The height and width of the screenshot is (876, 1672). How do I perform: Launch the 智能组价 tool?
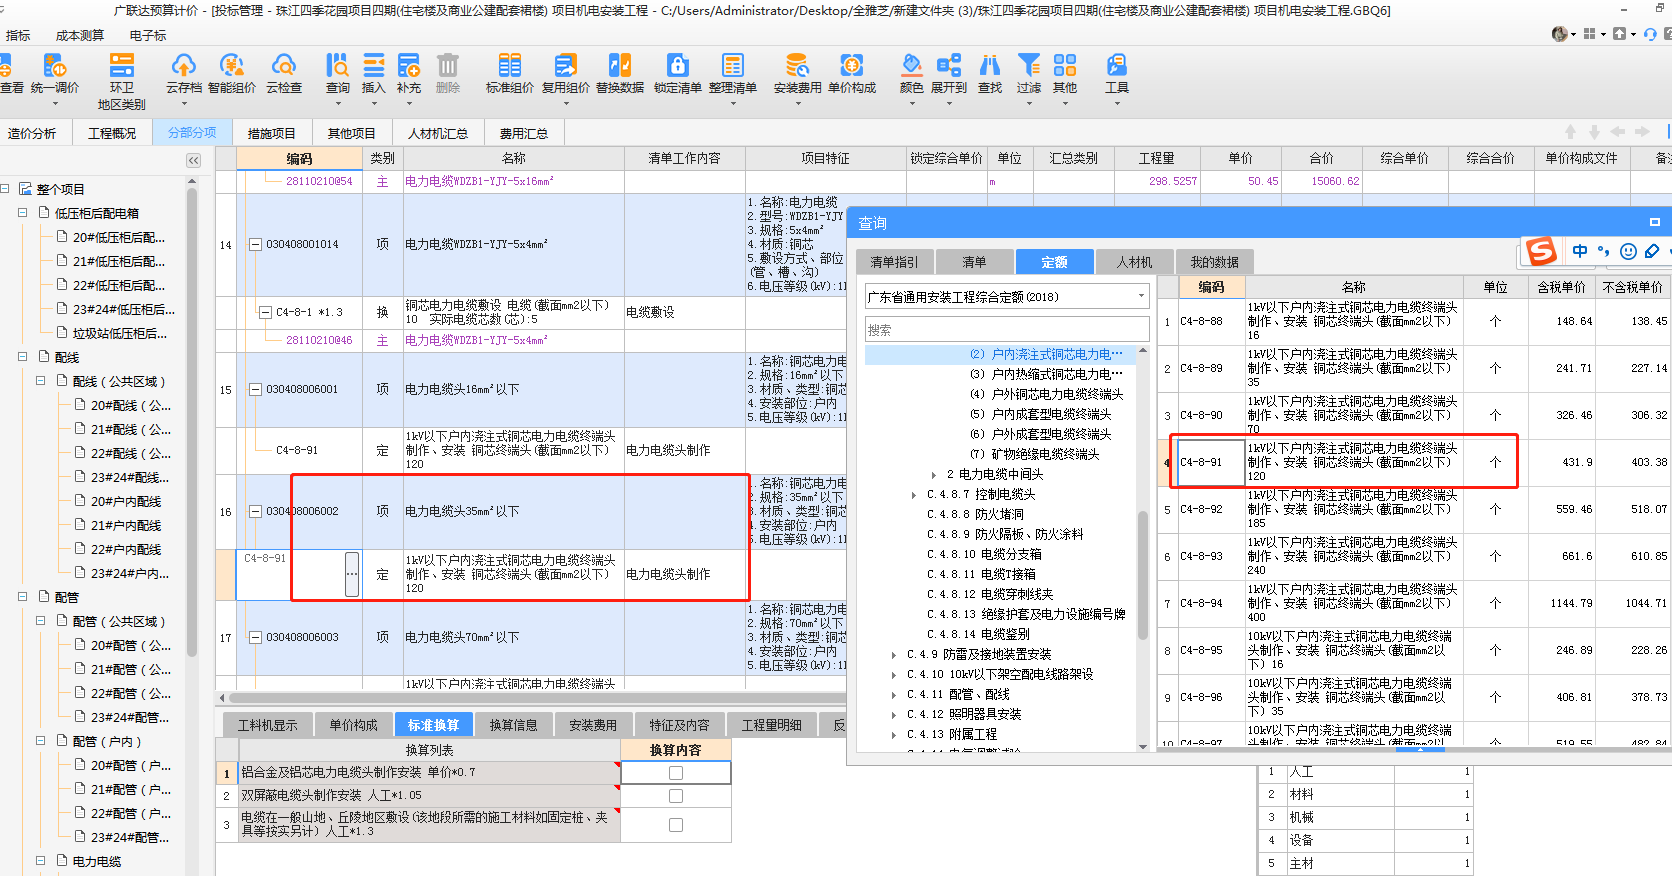pos(231,74)
